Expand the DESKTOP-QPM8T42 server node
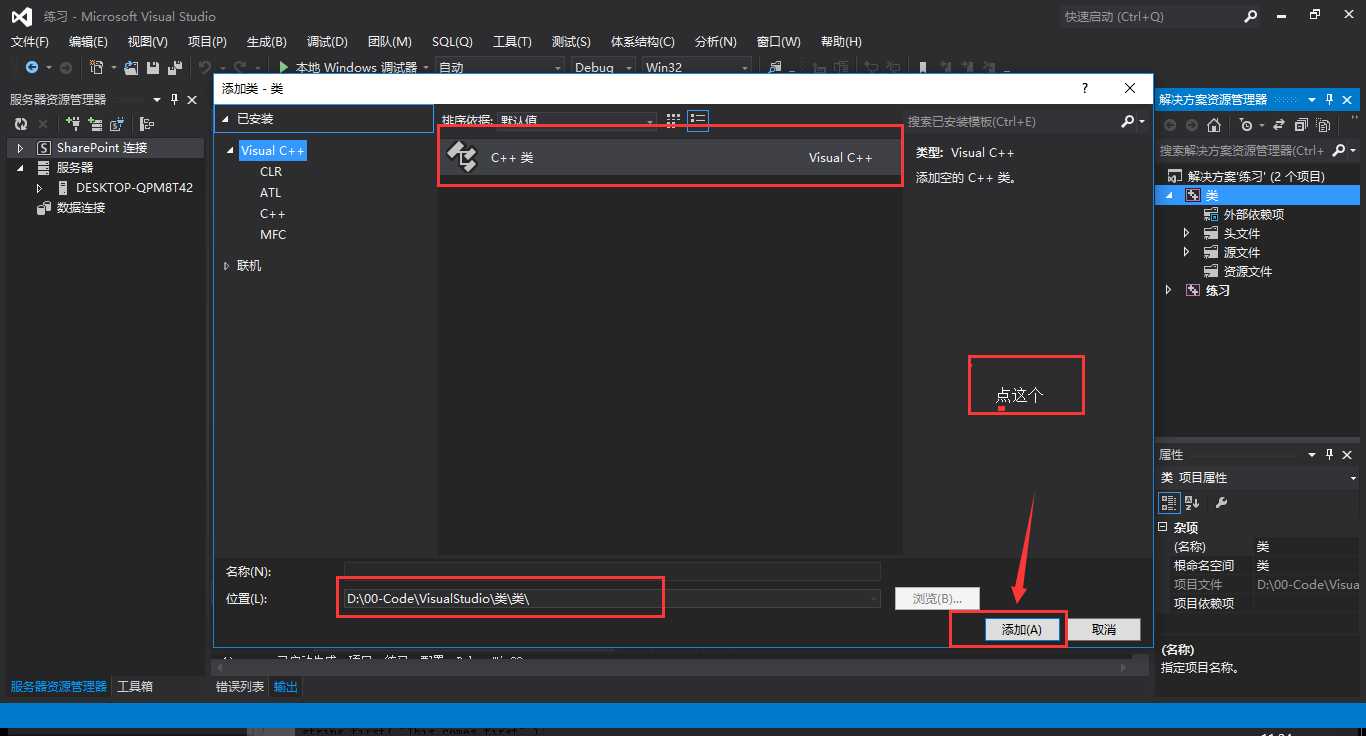The width and height of the screenshot is (1366, 736). (x=39, y=188)
